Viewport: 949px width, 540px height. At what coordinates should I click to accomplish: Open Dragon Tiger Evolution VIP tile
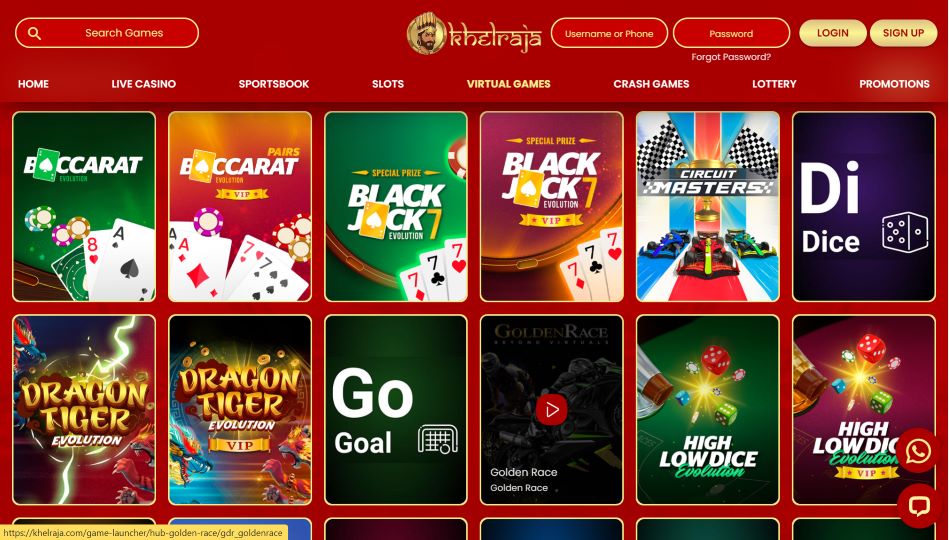pyautogui.click(x=240, y=410)
